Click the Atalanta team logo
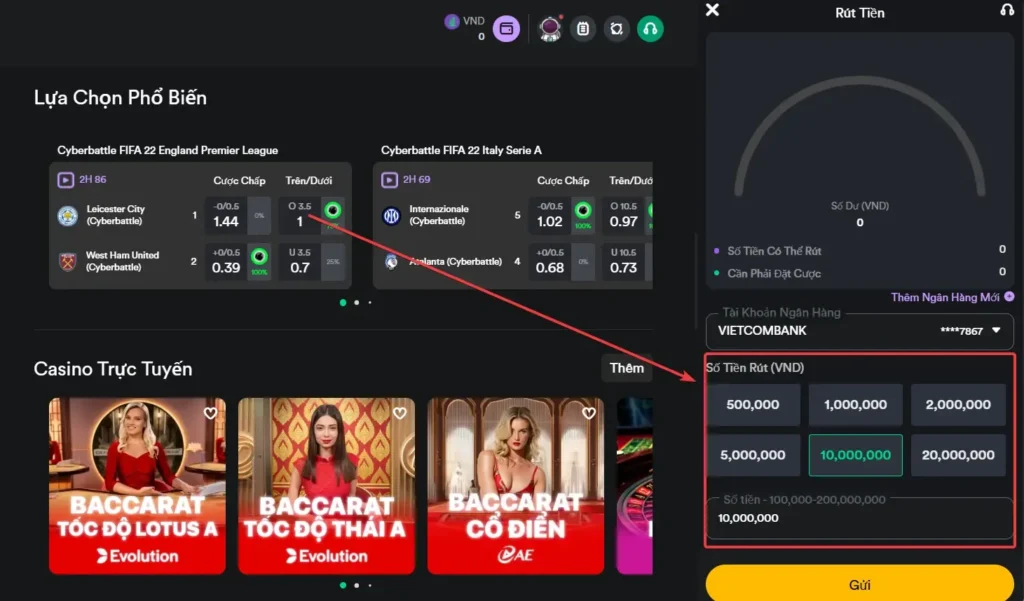 (391, 261)
